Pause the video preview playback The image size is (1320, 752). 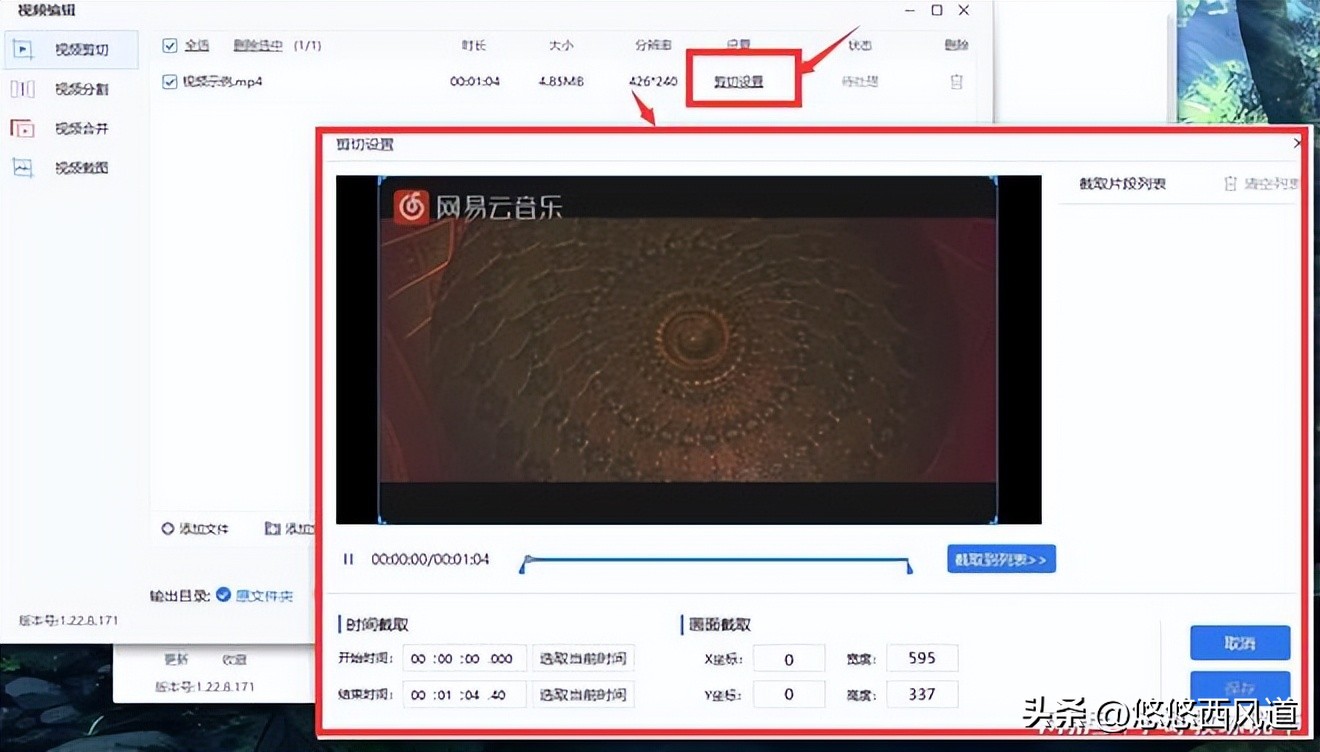click(347, 559)
